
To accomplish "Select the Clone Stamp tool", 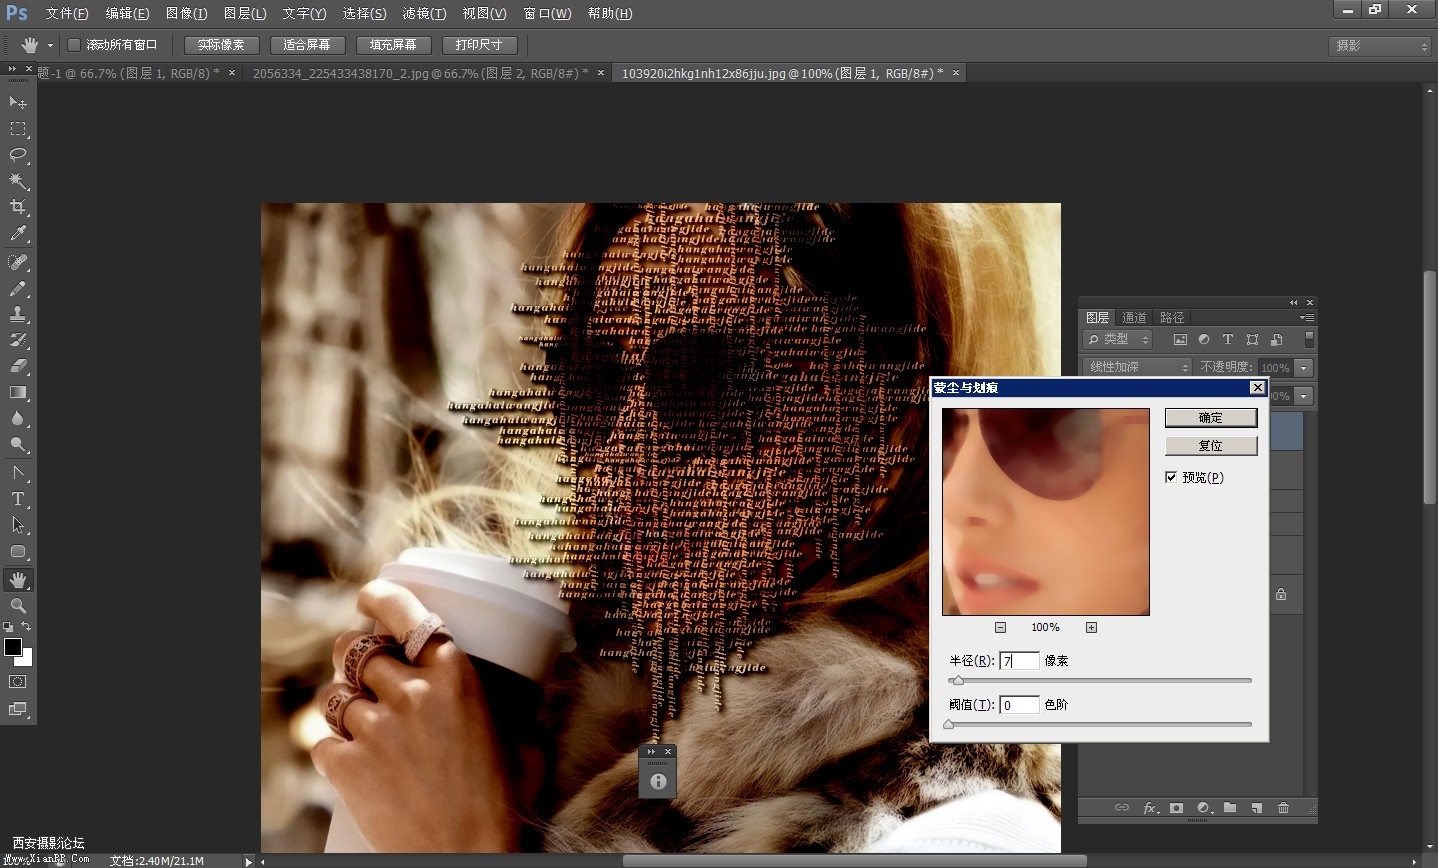I will pyautogui.click(x=18, y=314).
